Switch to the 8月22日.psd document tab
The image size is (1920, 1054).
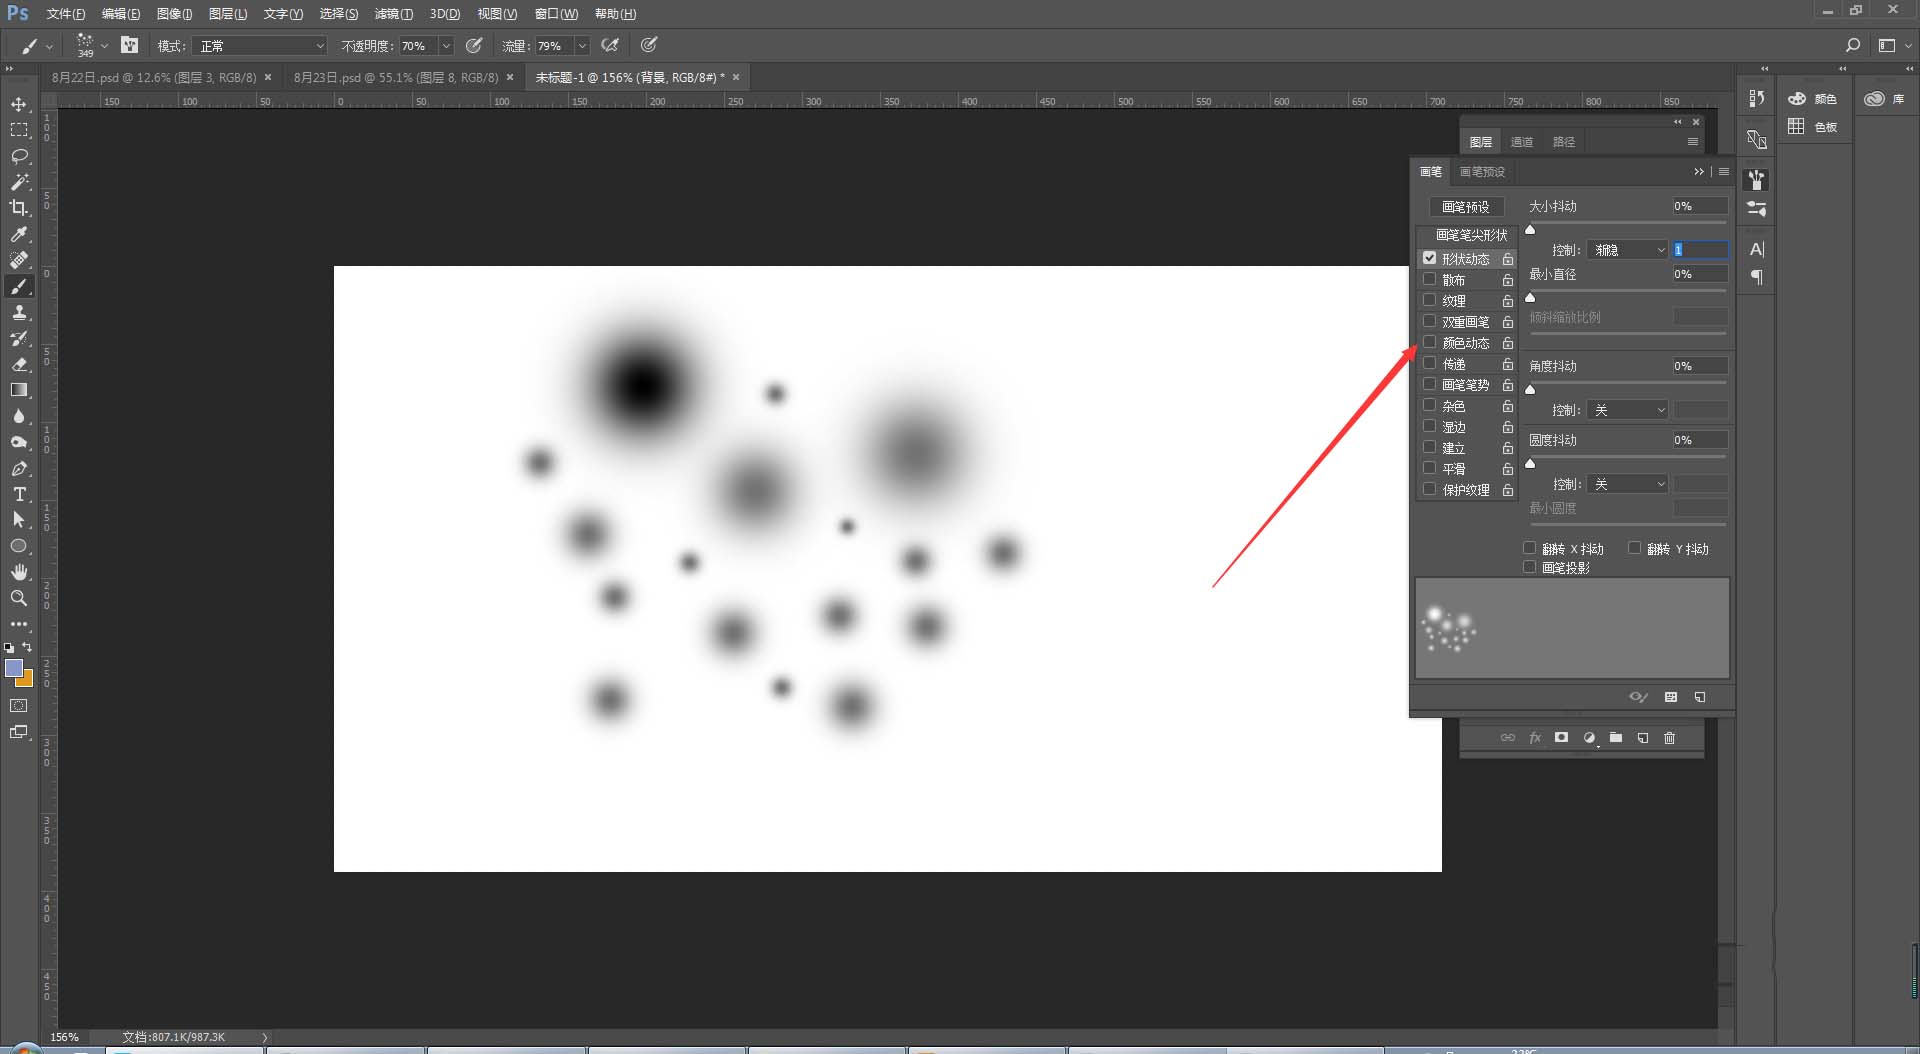154,77
